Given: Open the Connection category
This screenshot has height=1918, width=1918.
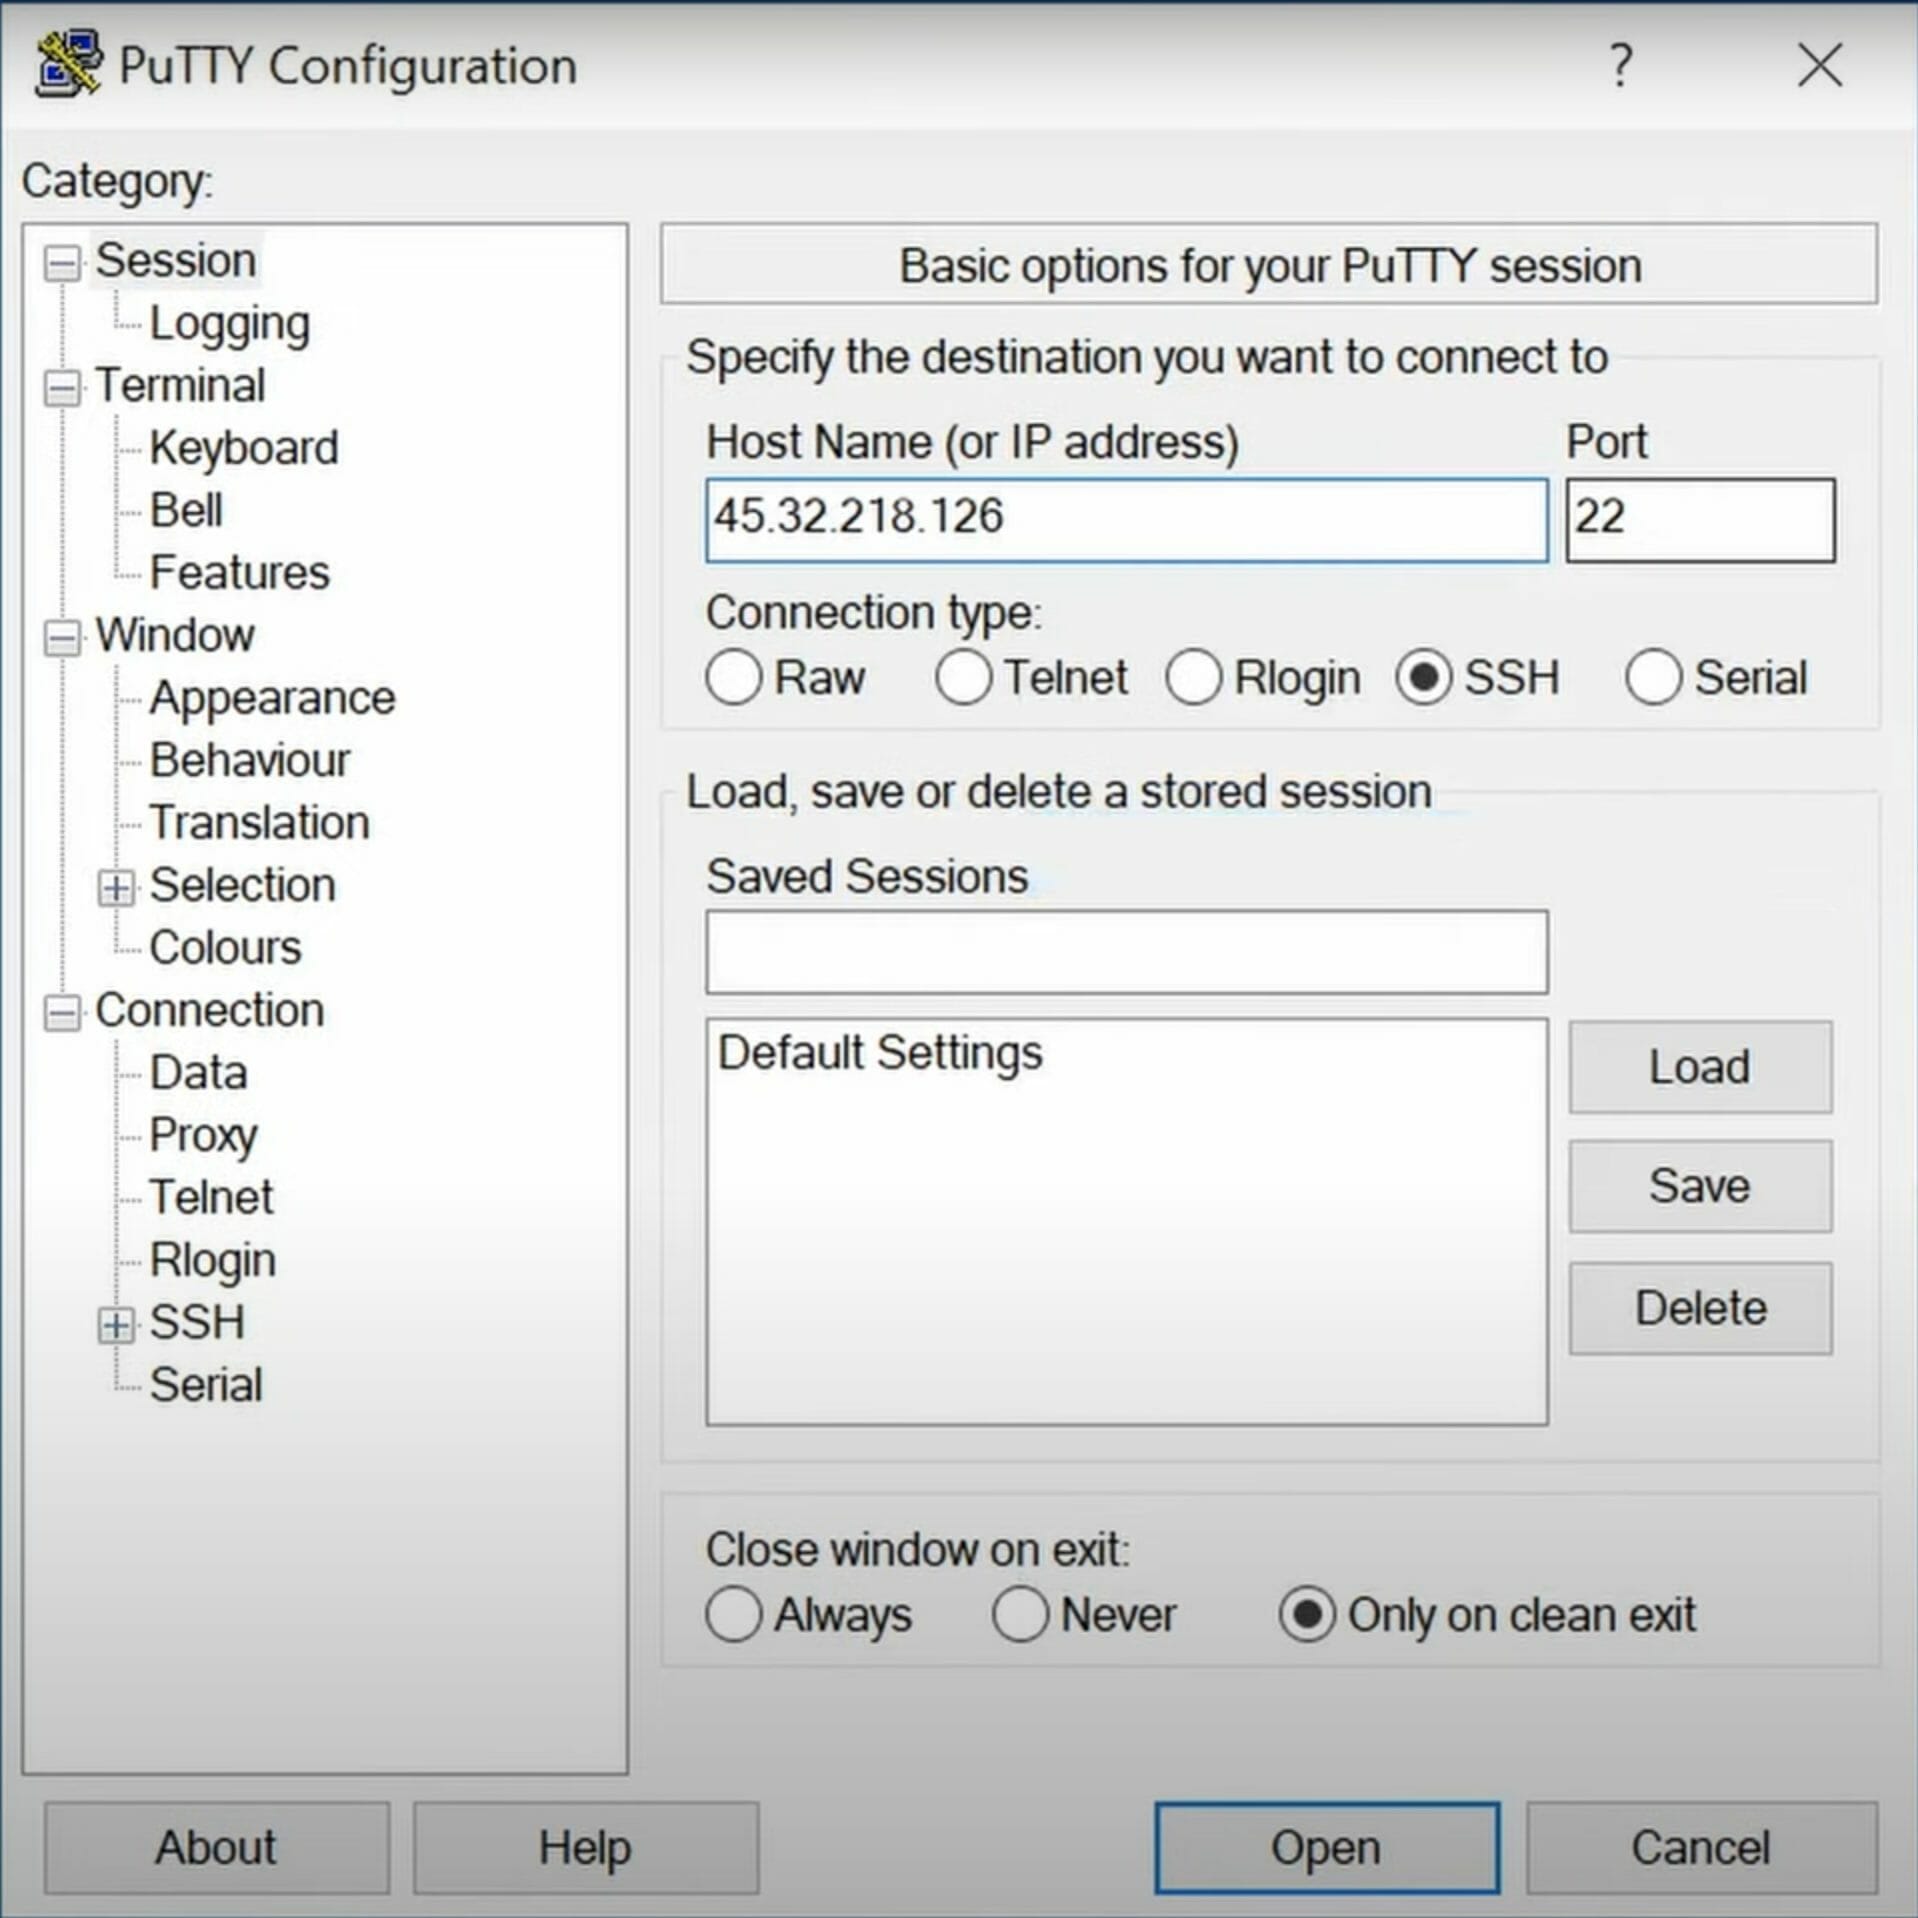Looking at the screenshot, I should [209, 1010].
